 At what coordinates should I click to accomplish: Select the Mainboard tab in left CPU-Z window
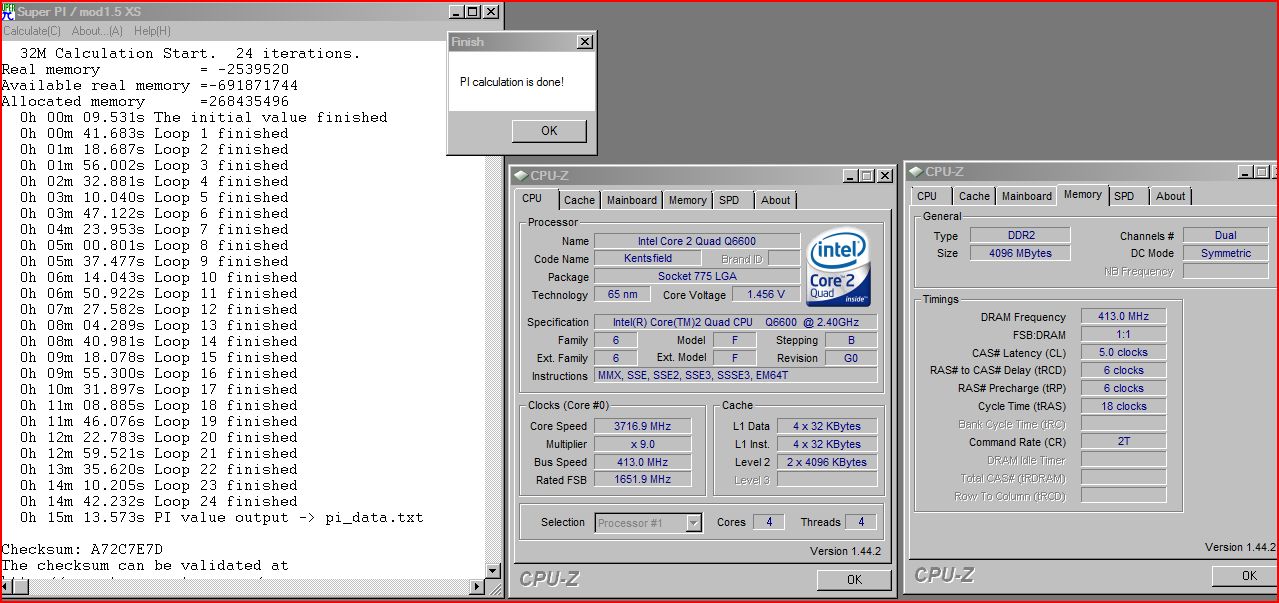coord(632,200)
